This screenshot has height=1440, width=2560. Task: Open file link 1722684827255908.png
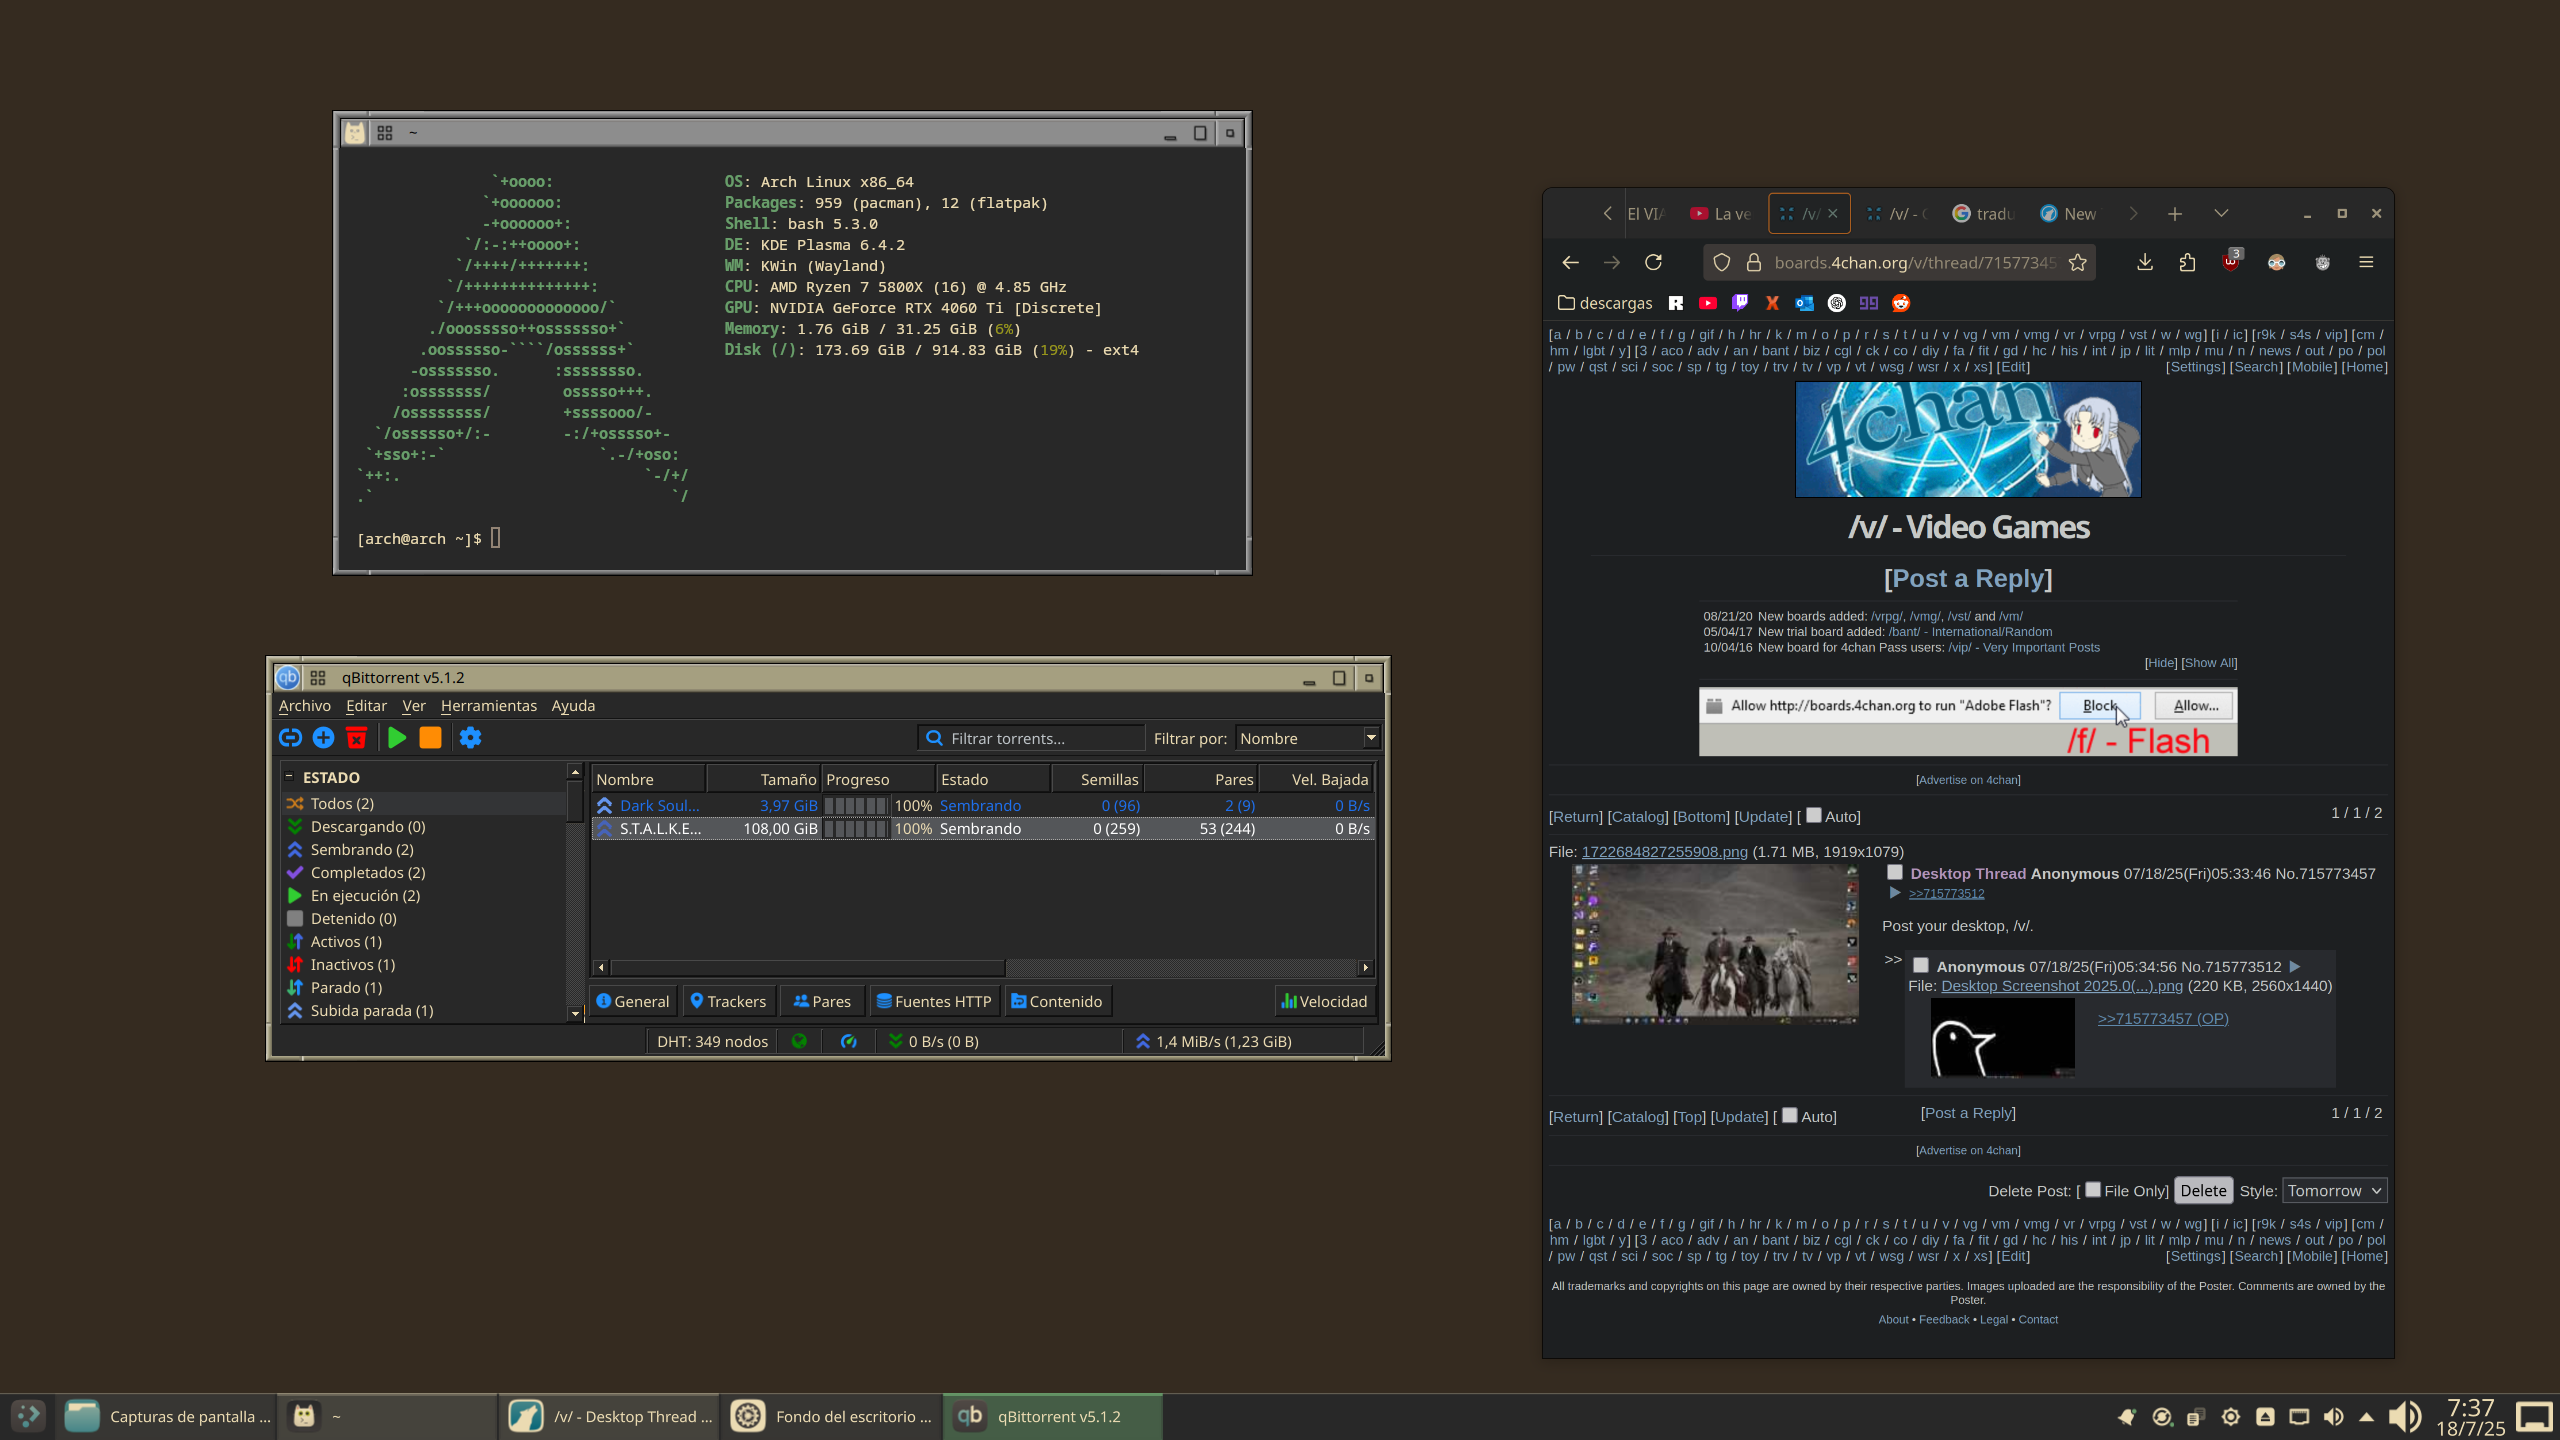[x=1664, y=852]
